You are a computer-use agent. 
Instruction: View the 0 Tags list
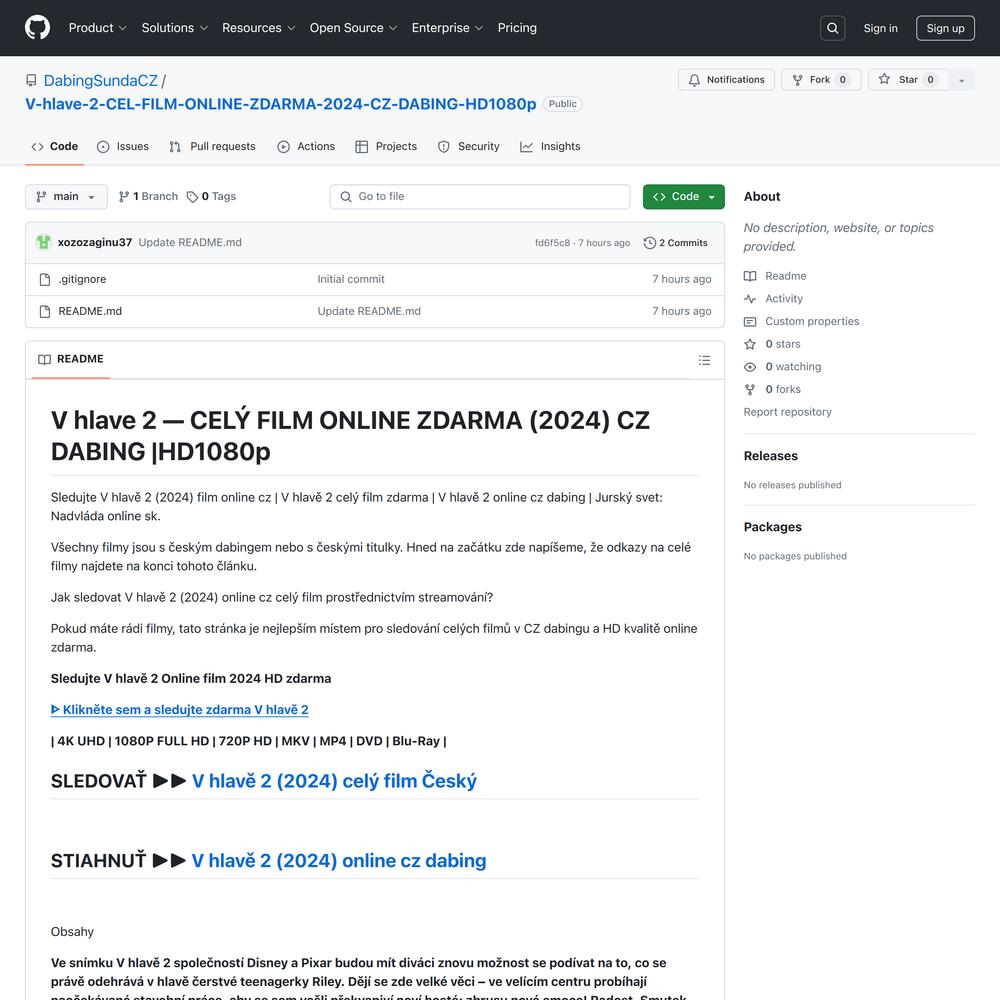click(211, 196)
